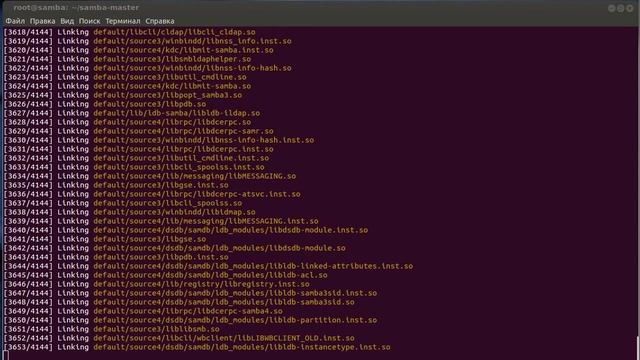The image size is (640, 360).
Task: Click line [3642/4144] libdsdb-module.so
Action: 174,248
